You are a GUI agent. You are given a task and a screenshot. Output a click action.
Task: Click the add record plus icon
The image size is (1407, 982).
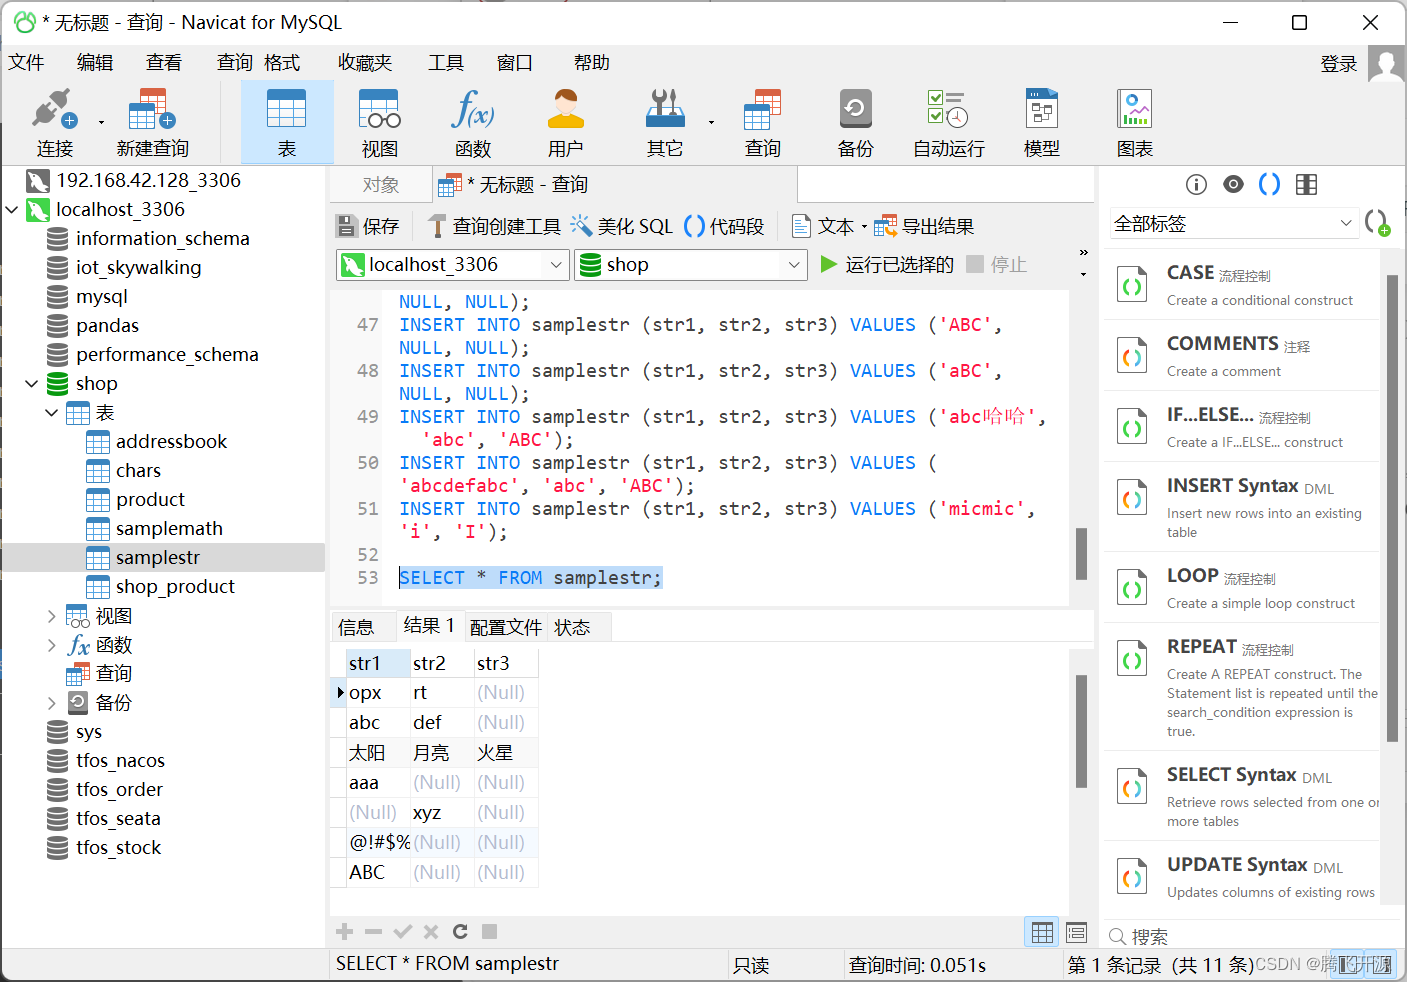coord(345,932)
